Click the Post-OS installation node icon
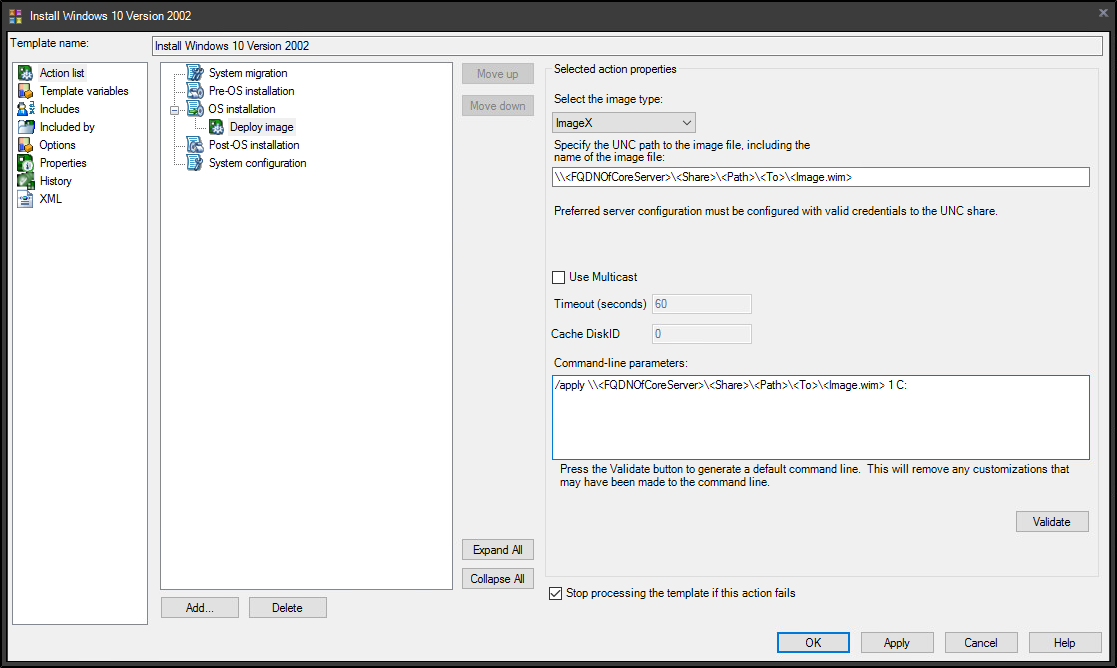The height and width of the screenshot is (668, 1117). (x=195, y=145)
